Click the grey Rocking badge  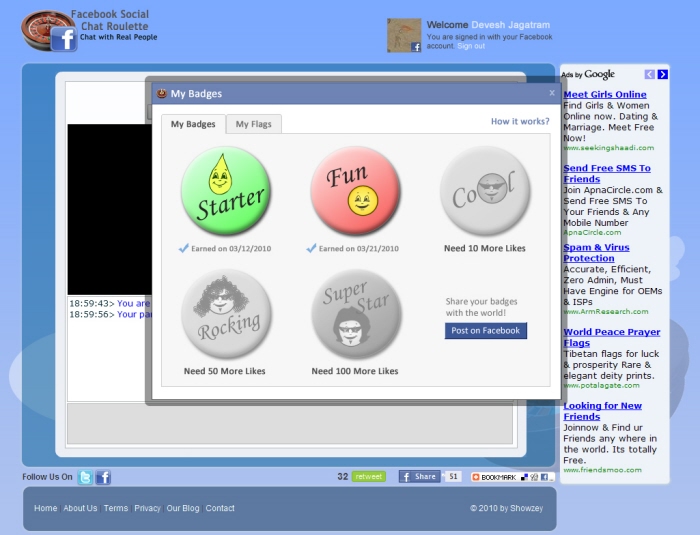coord(227,313)
